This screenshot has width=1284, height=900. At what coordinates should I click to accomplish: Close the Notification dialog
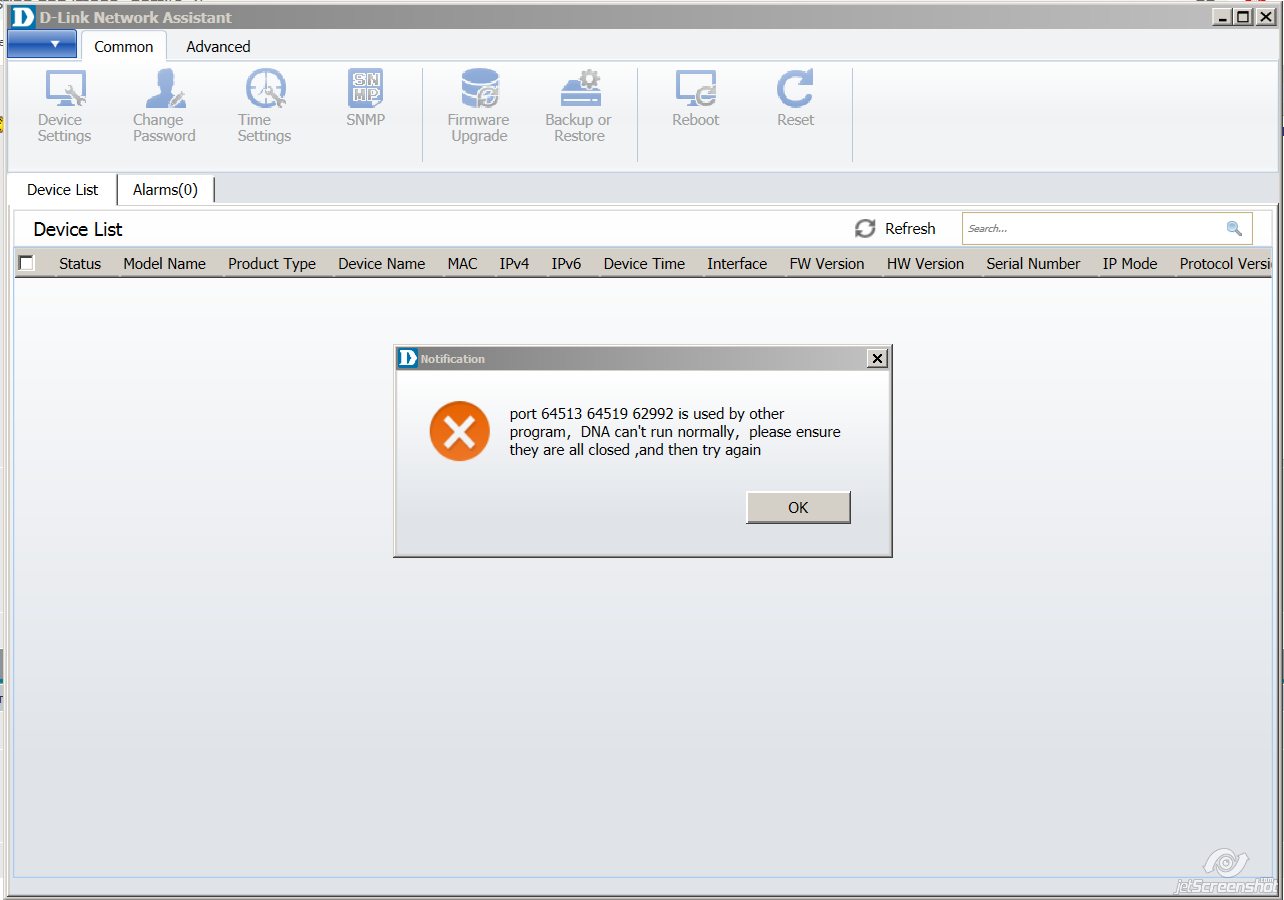(x=877, y=359)
